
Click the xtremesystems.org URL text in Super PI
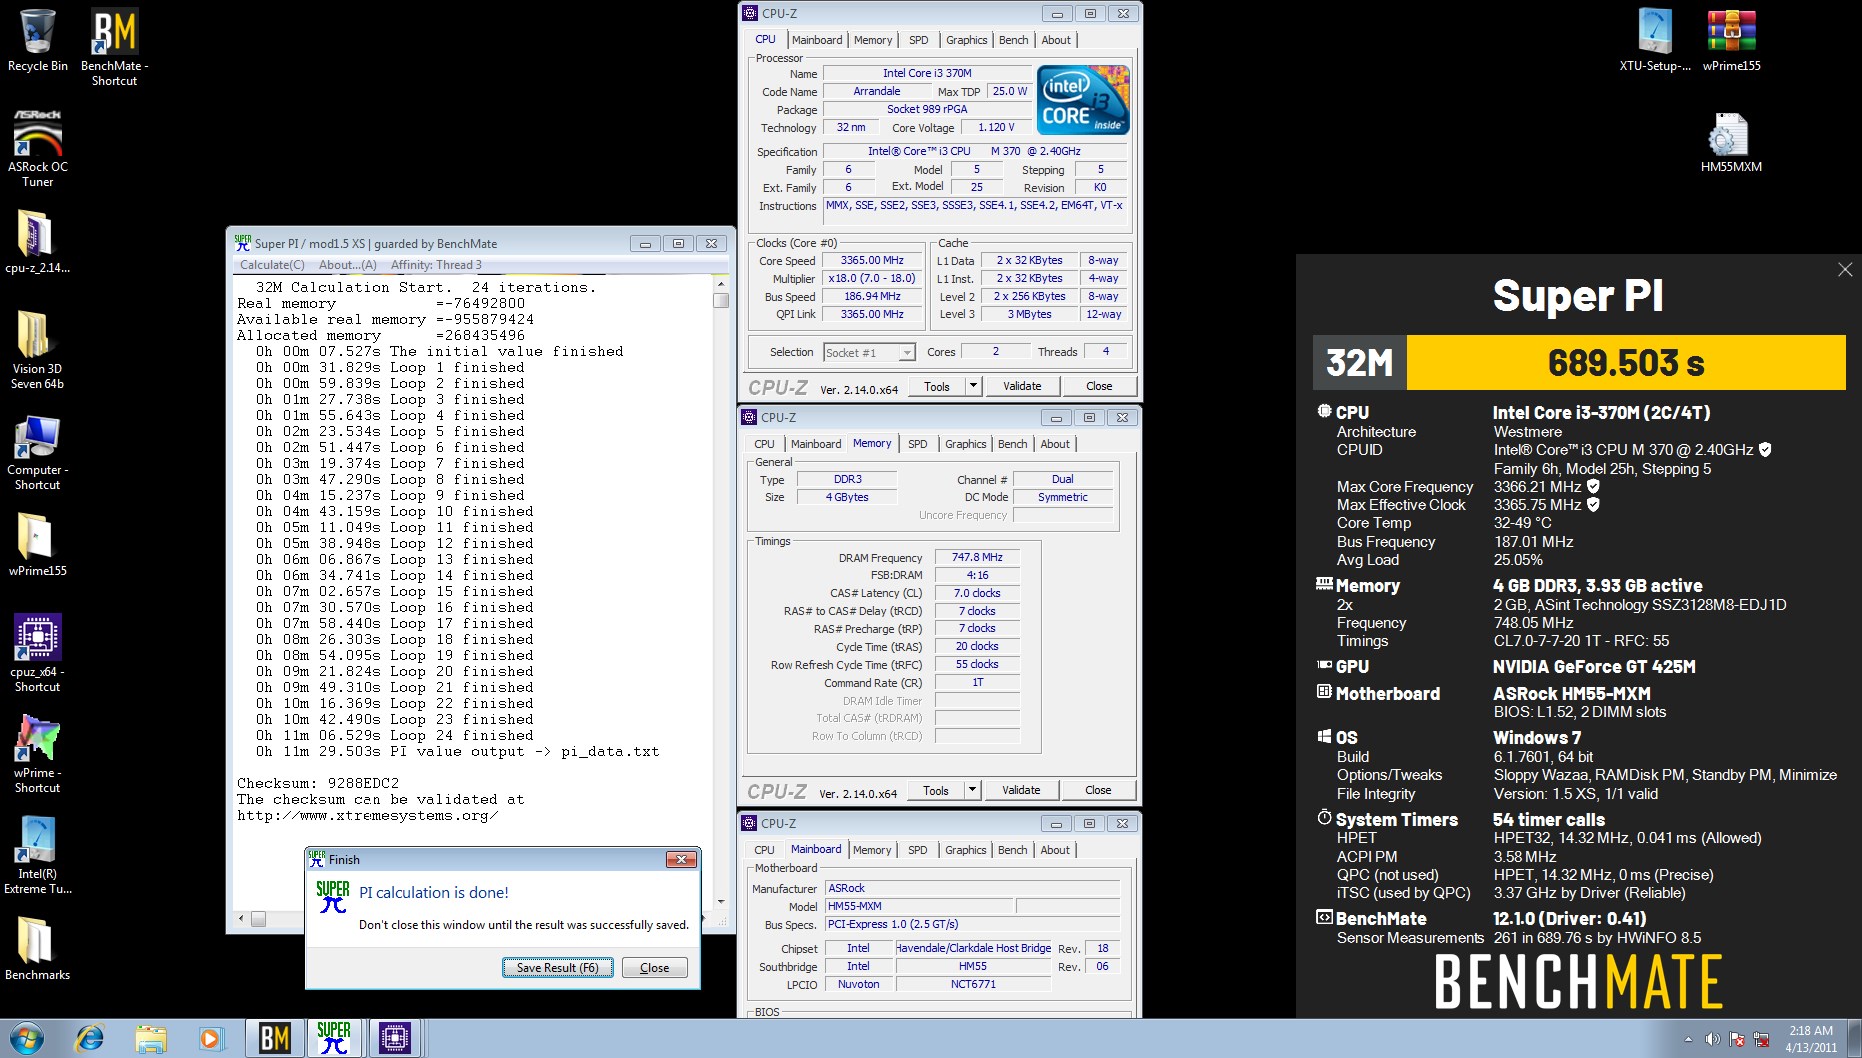(367, 816)
